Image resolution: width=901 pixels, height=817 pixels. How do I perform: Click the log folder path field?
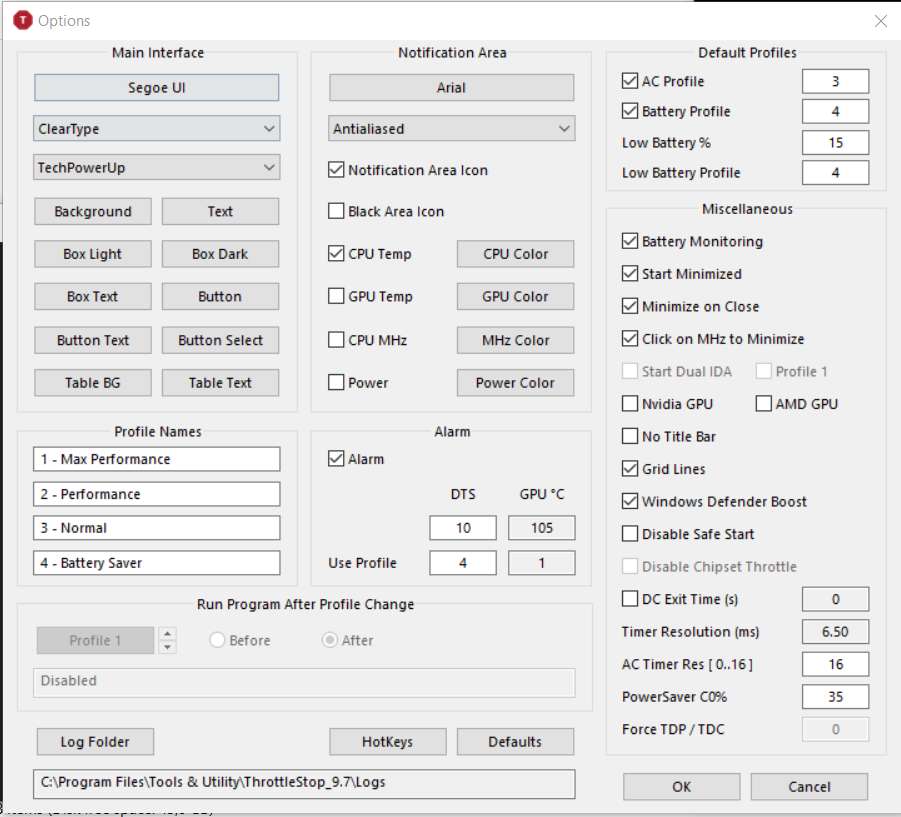(x=304, y=783)
